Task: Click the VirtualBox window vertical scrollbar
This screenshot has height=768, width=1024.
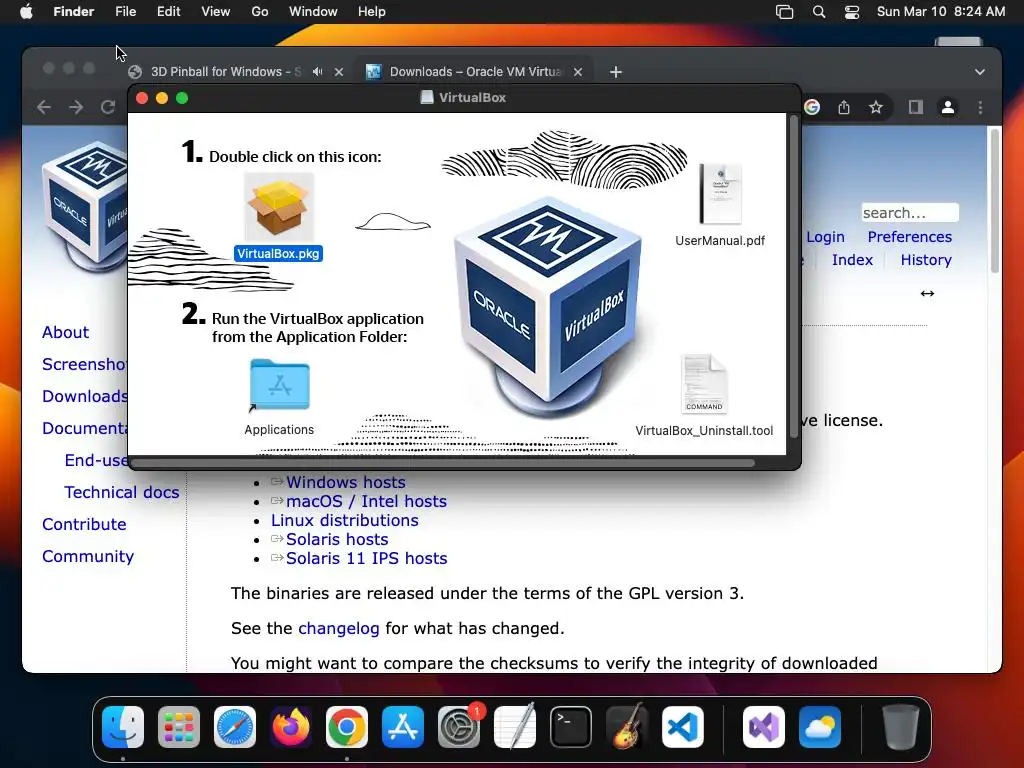Action: tap(794, 277)
